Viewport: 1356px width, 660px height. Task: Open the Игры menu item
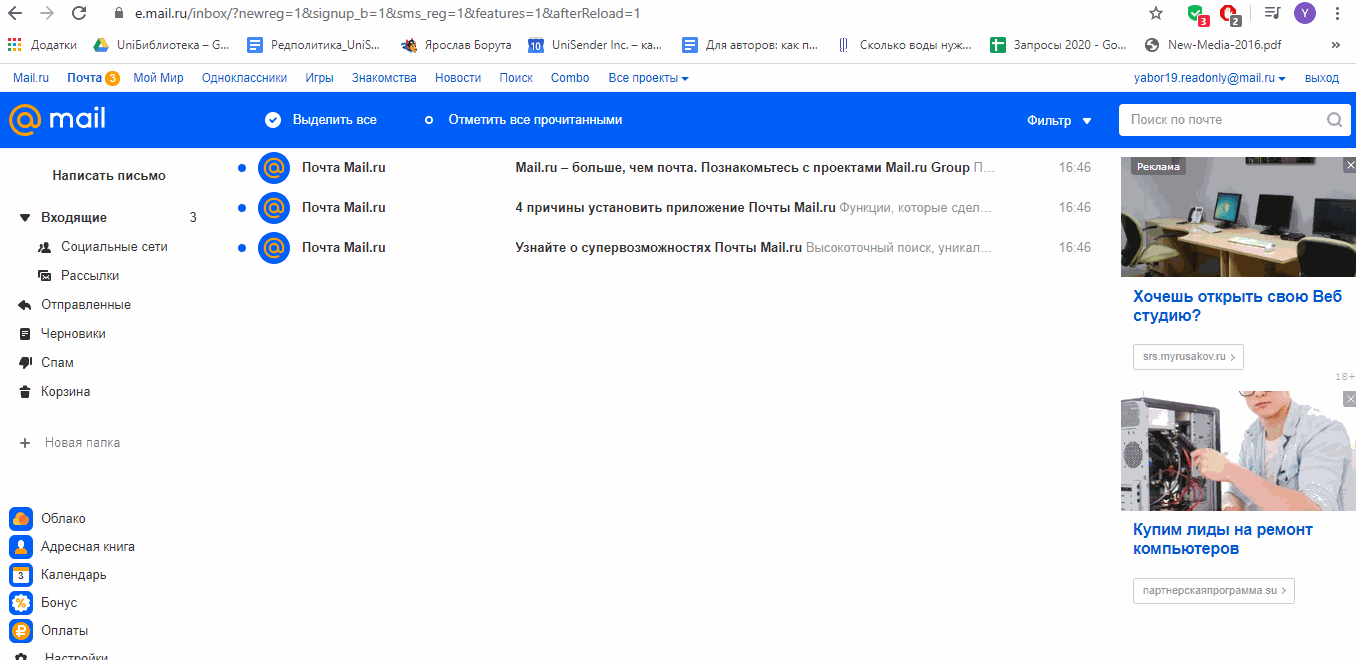coord(320,78)
